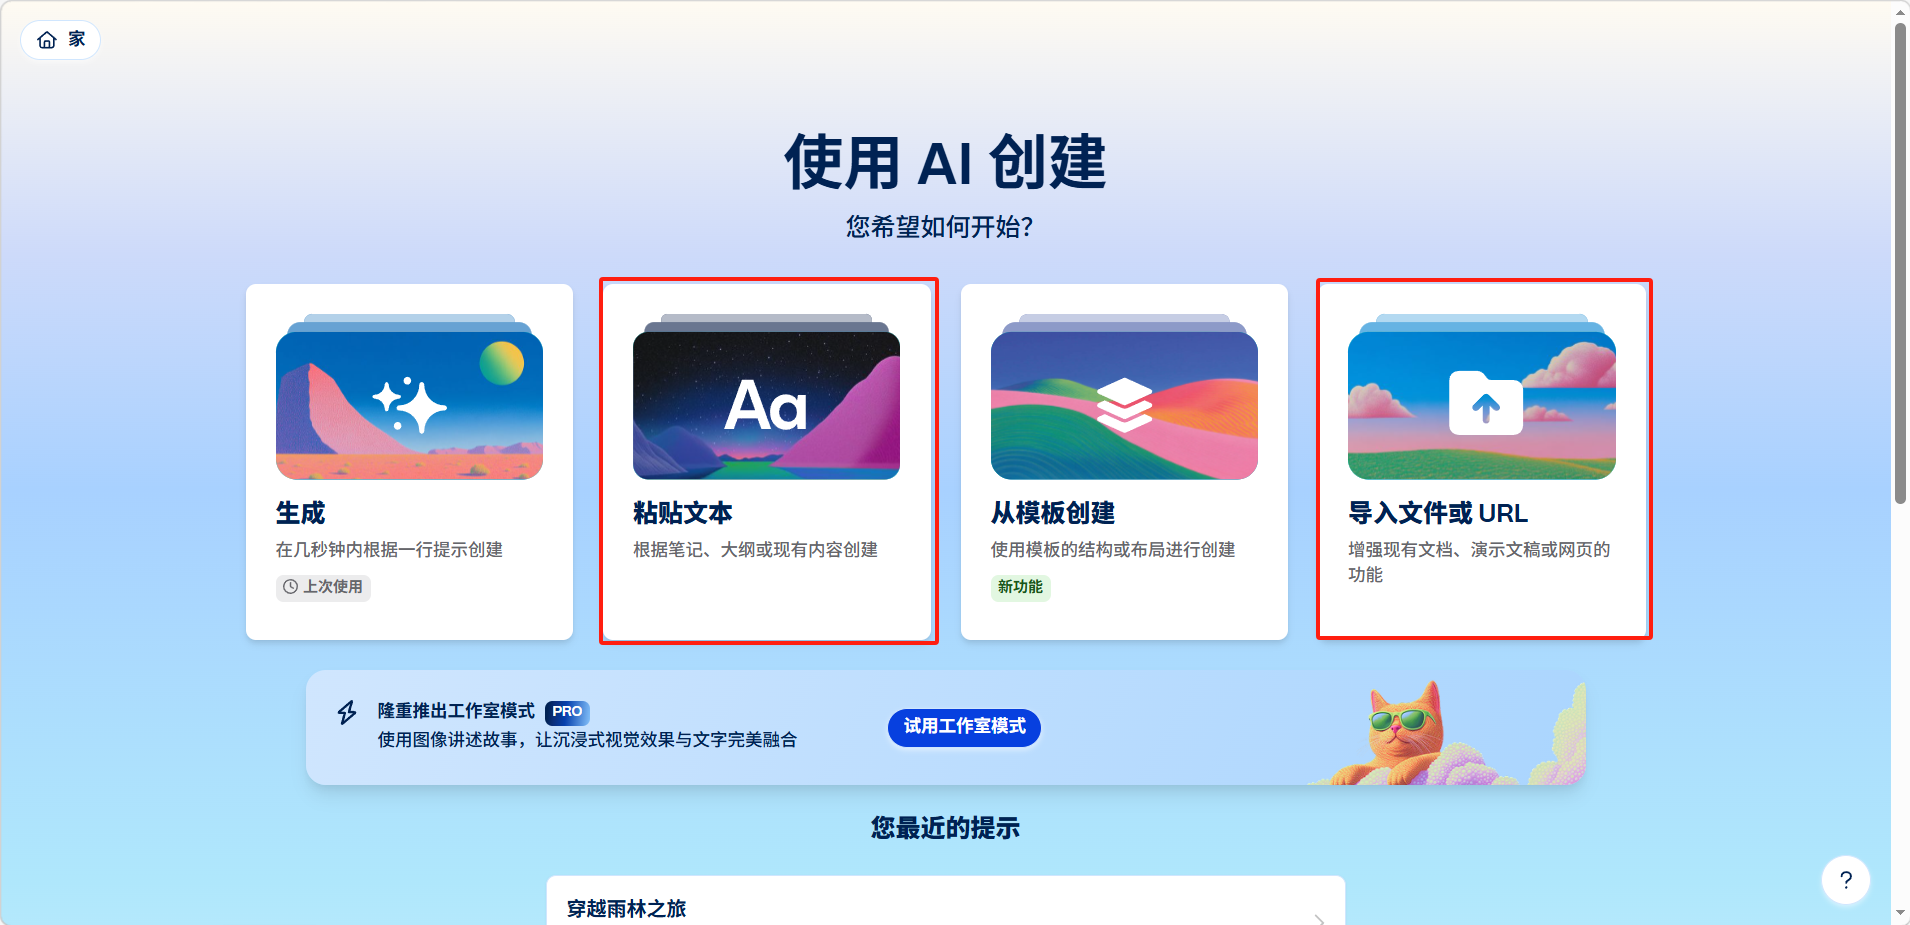Click the question mark help icon
1910x925 pixels.
coord(1846,880)
